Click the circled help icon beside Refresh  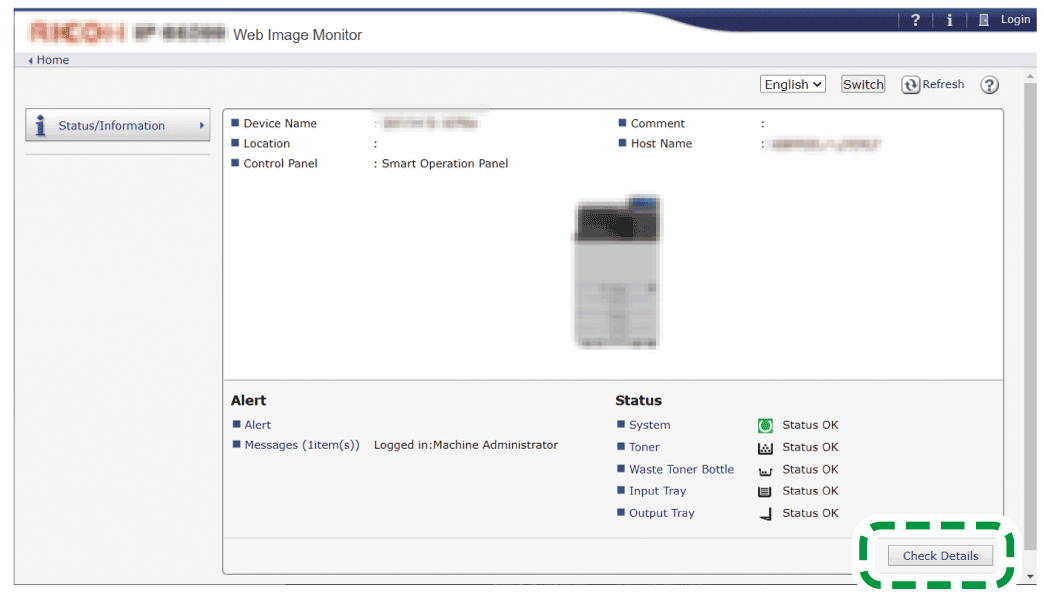[x=989, y=85]
